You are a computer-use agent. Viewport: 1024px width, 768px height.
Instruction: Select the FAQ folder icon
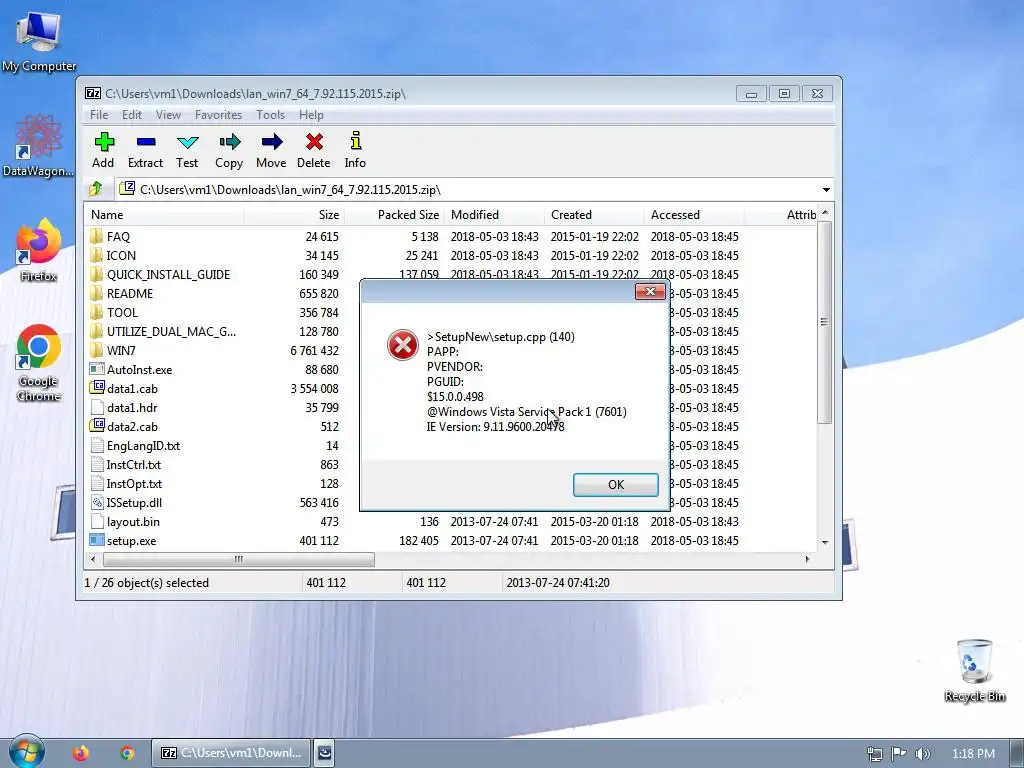(x=97, y=236)
